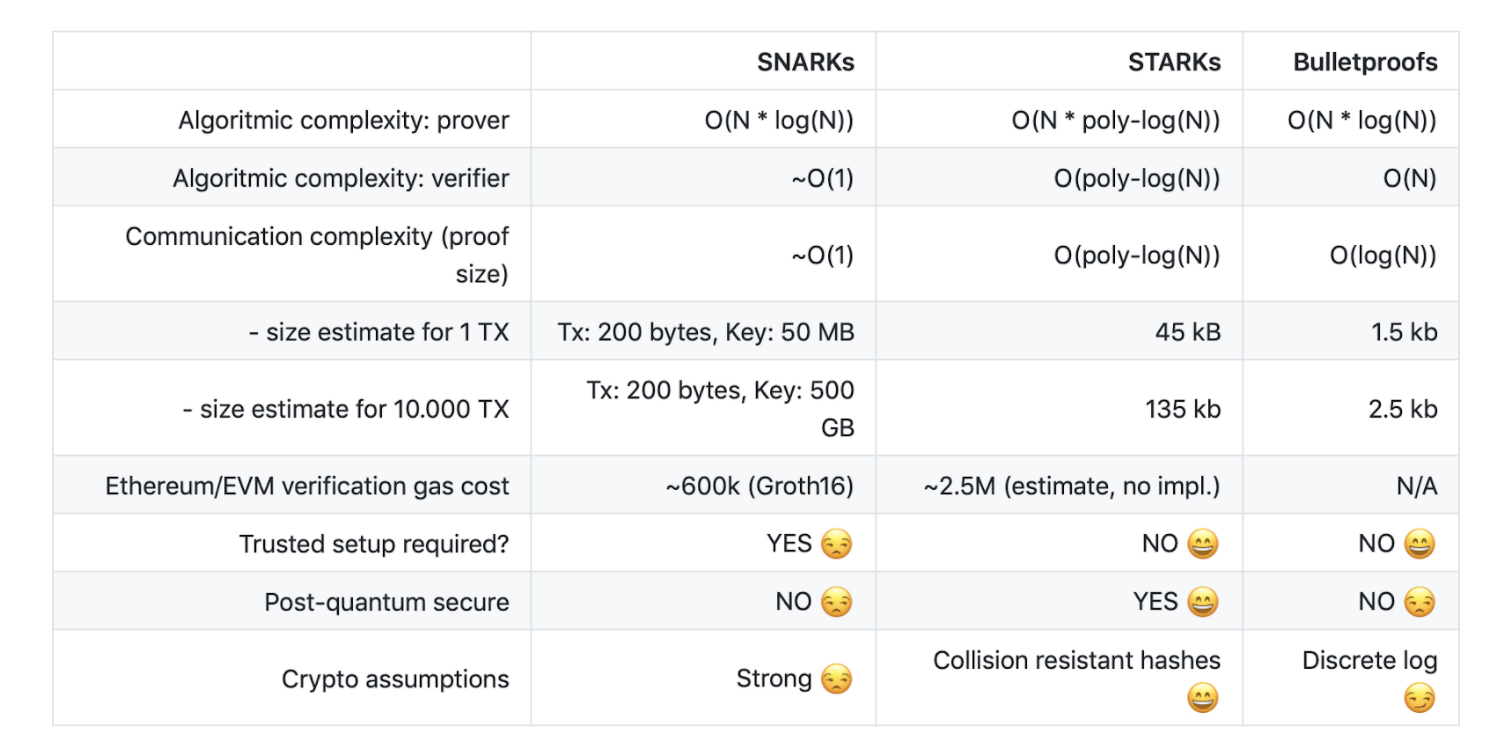This screenshot has height=750, width=1491.
Task: Click the 'N/A' Bulletproofs gas cost cell
Action: point(1416,487)
